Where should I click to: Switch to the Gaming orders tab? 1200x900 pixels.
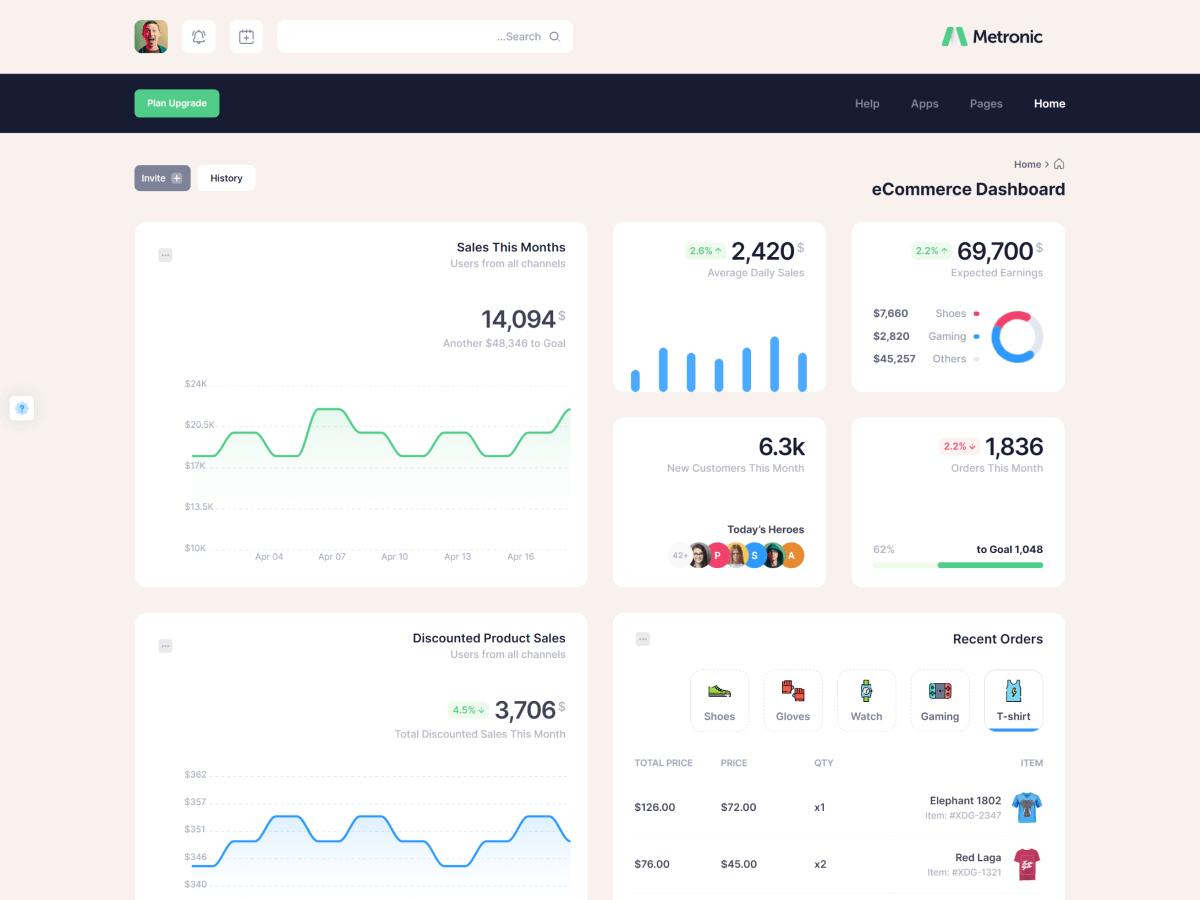[940, 700]
